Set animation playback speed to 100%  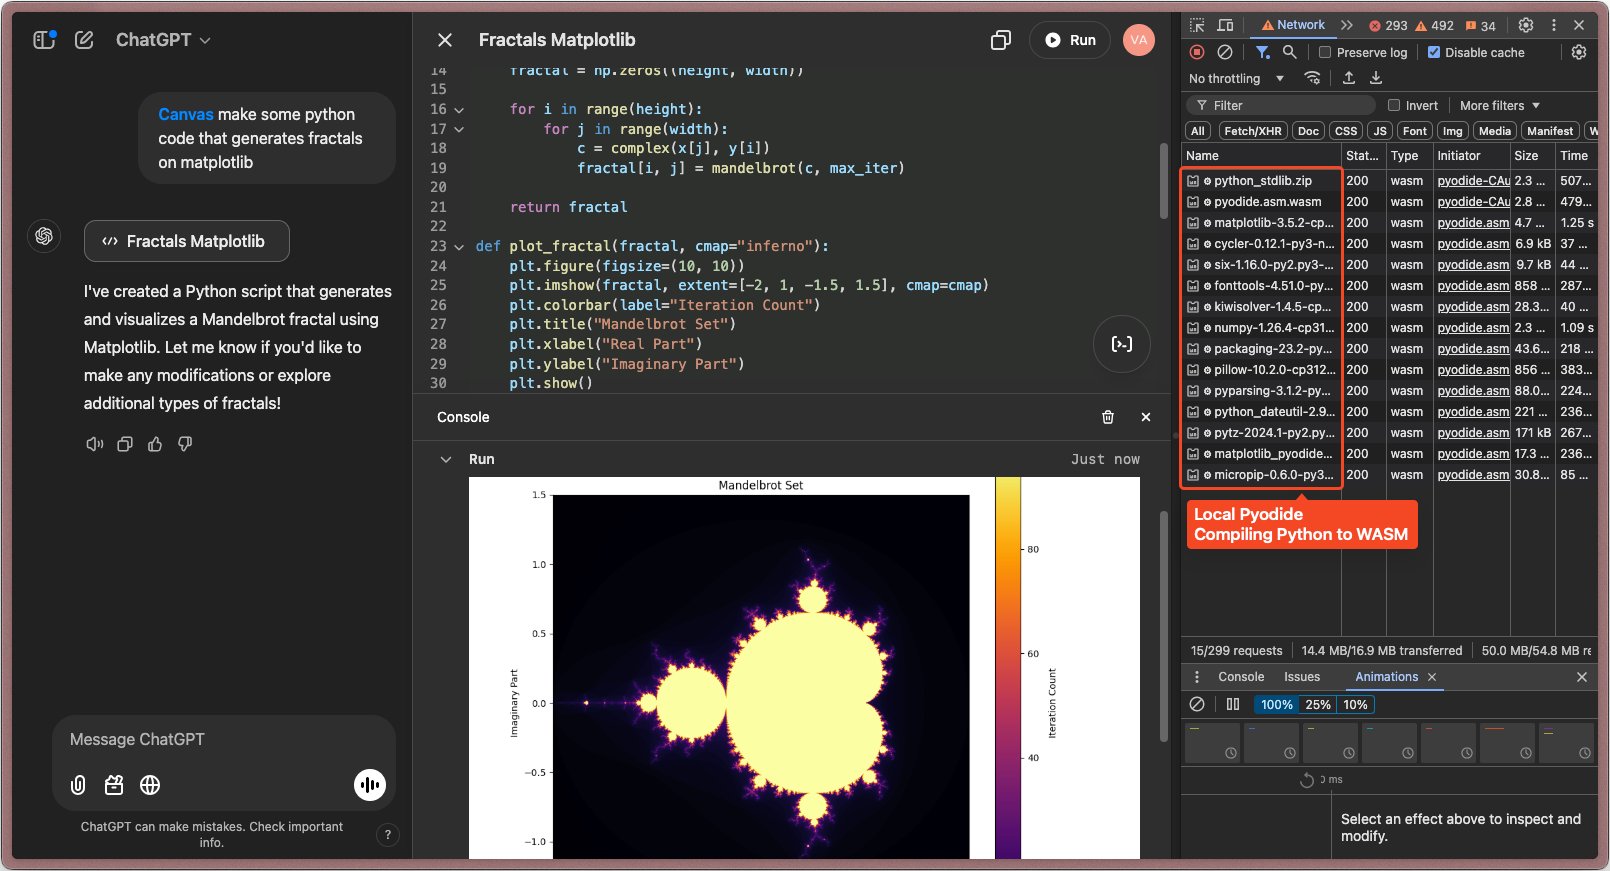pos(1277,705)
